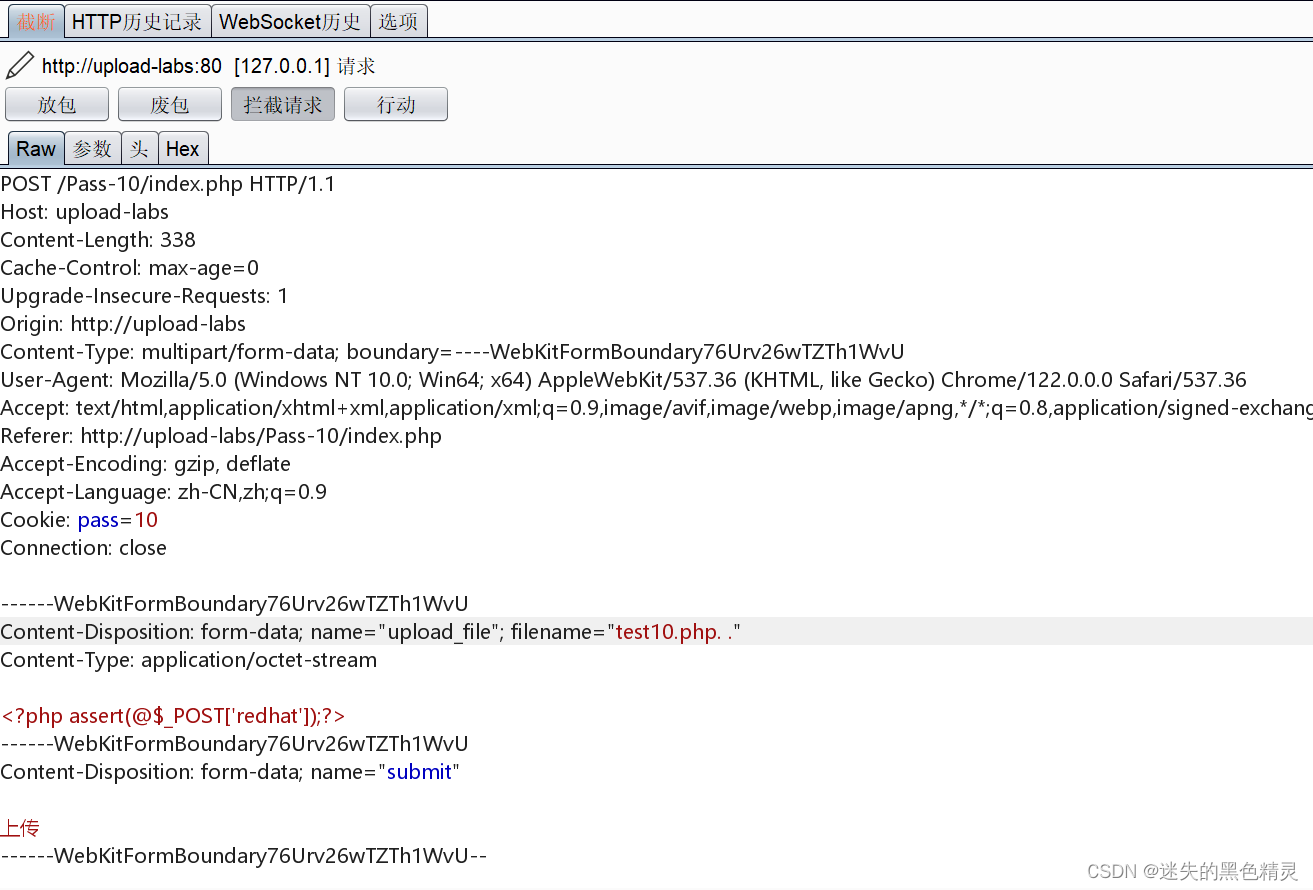Click the filename value test10.php. .
Viewport: 1313px width, 890px height.
[x=674, y=632]
